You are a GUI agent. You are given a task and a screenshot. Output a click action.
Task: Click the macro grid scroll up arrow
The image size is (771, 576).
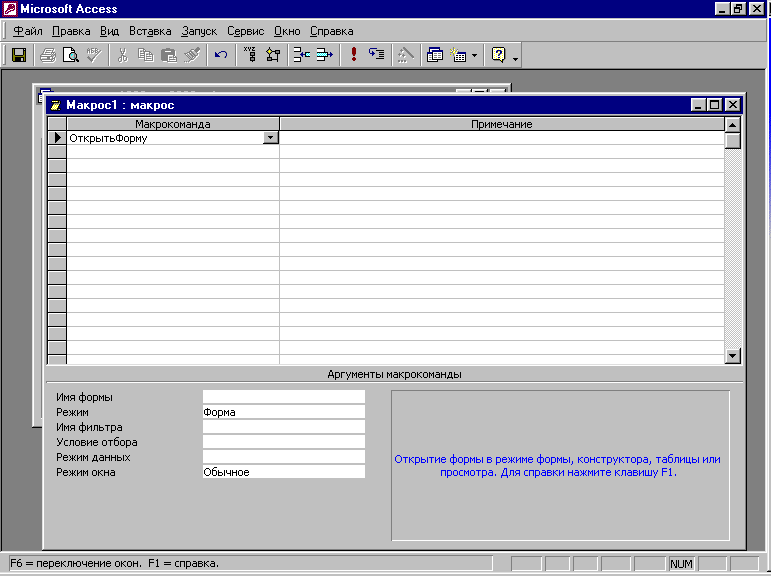click(x=733, y=125)
